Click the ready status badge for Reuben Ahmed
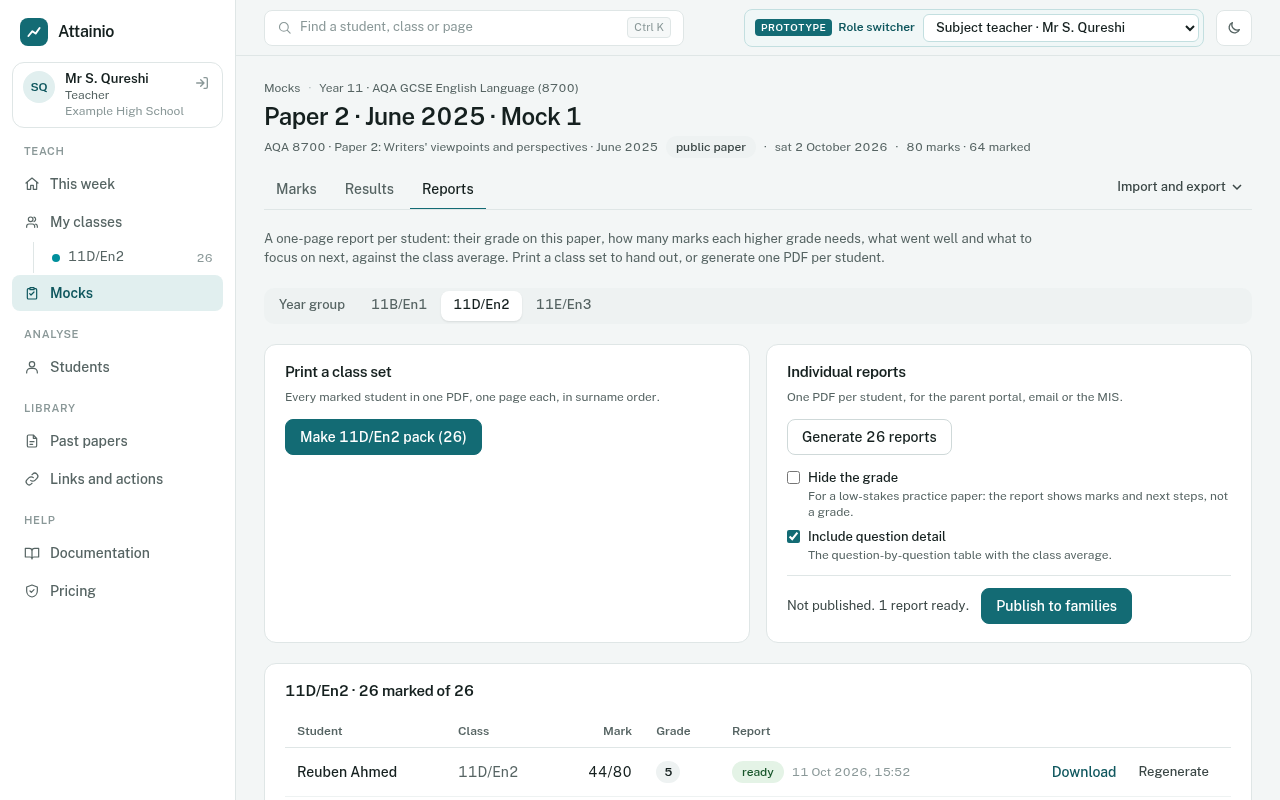 tap(758, 772)
